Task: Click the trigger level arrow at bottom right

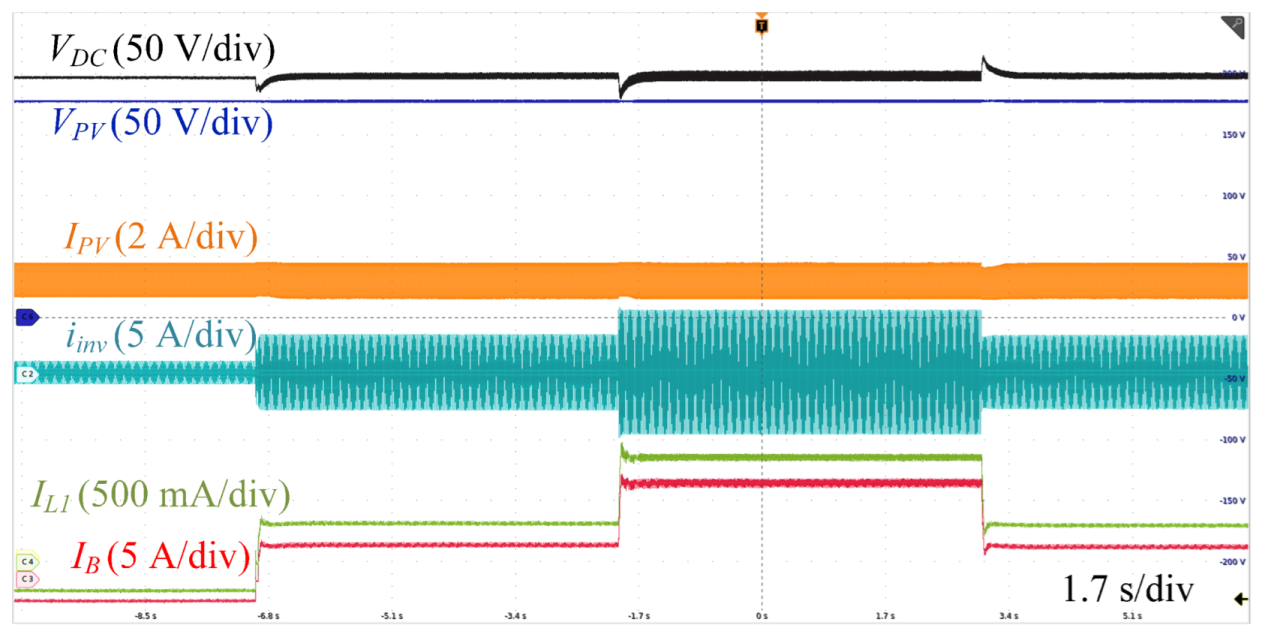Action: [x=1242, y=599]
